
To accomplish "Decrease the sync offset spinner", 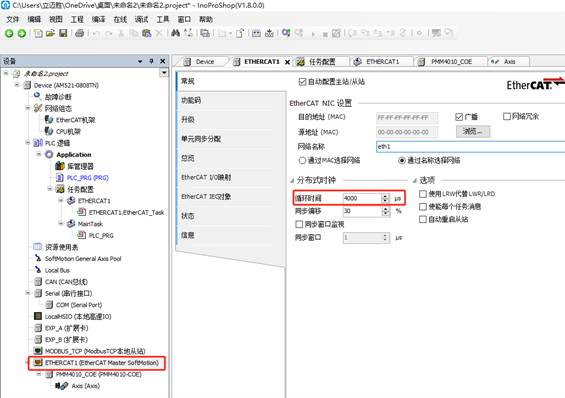I will [x=386, y=213].
